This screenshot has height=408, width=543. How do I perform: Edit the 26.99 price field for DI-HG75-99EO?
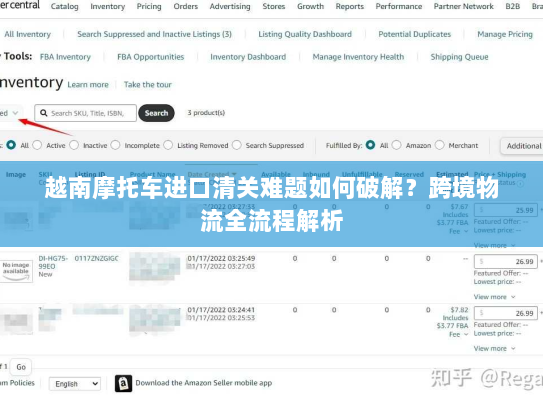[506, 261]
